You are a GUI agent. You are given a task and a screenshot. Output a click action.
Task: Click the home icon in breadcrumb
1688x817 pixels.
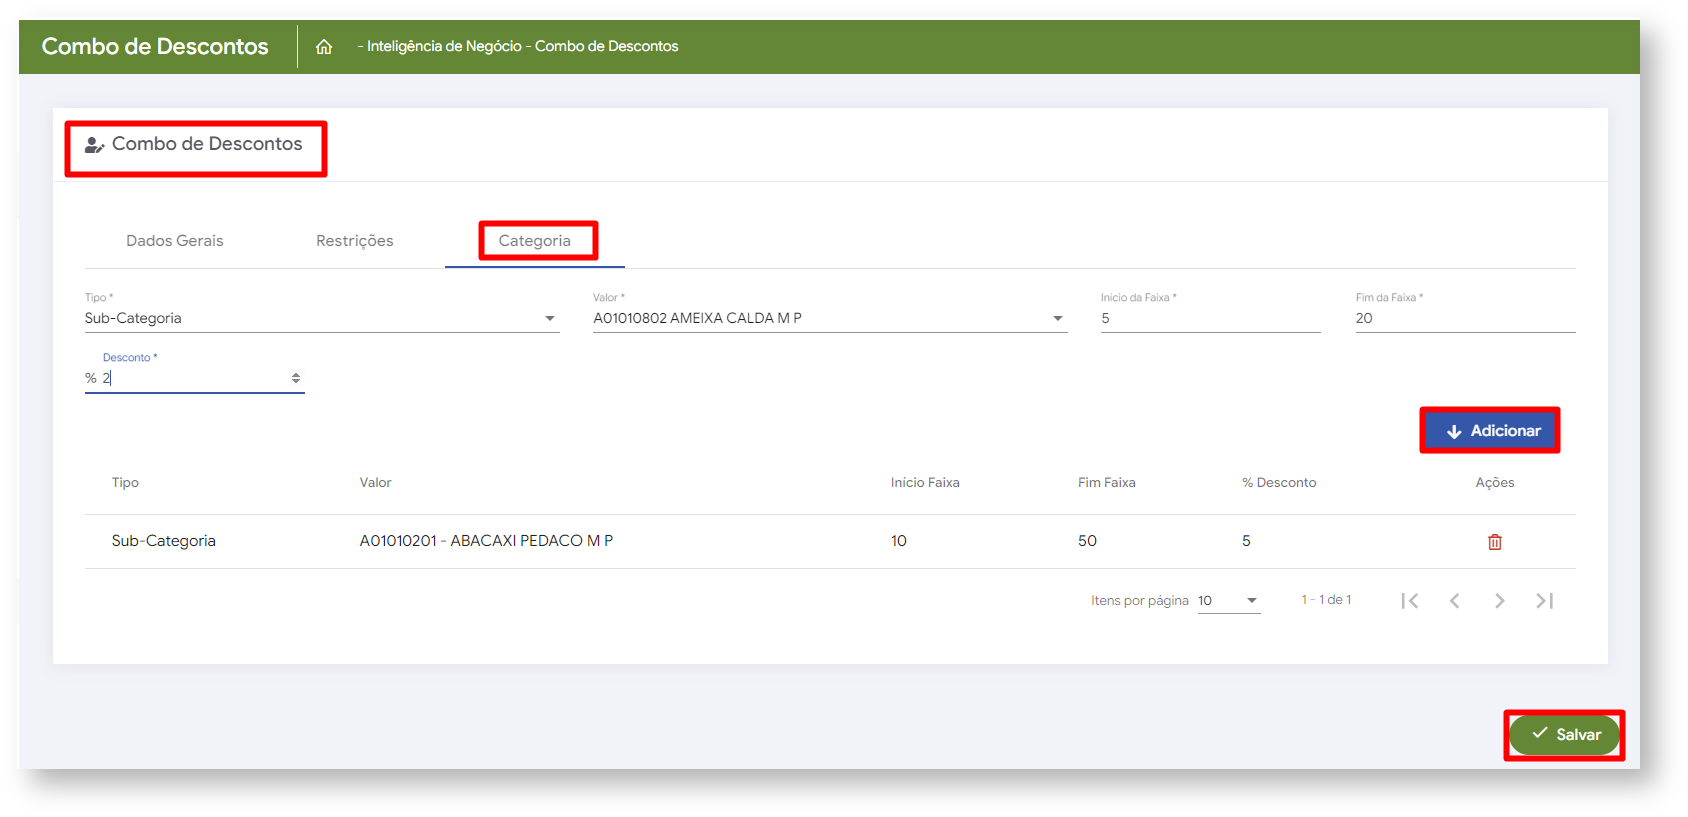(x=324, y=47)
